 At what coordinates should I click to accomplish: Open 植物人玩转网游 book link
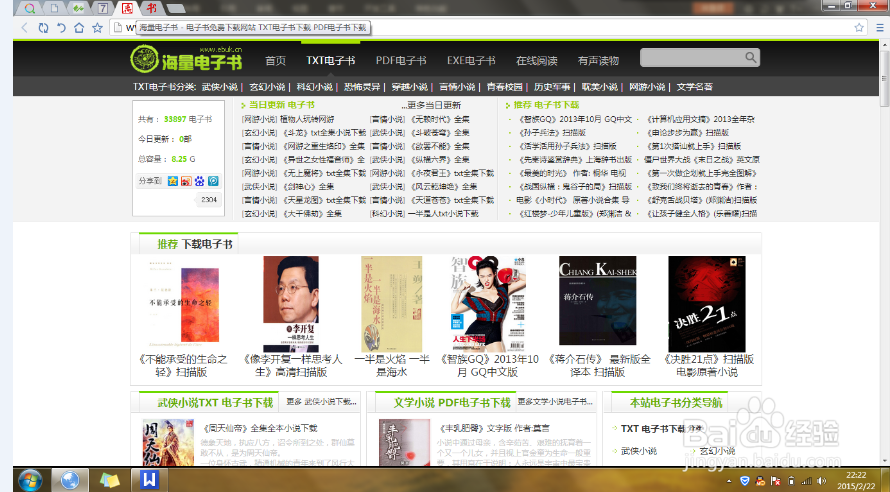pos(307,119)
